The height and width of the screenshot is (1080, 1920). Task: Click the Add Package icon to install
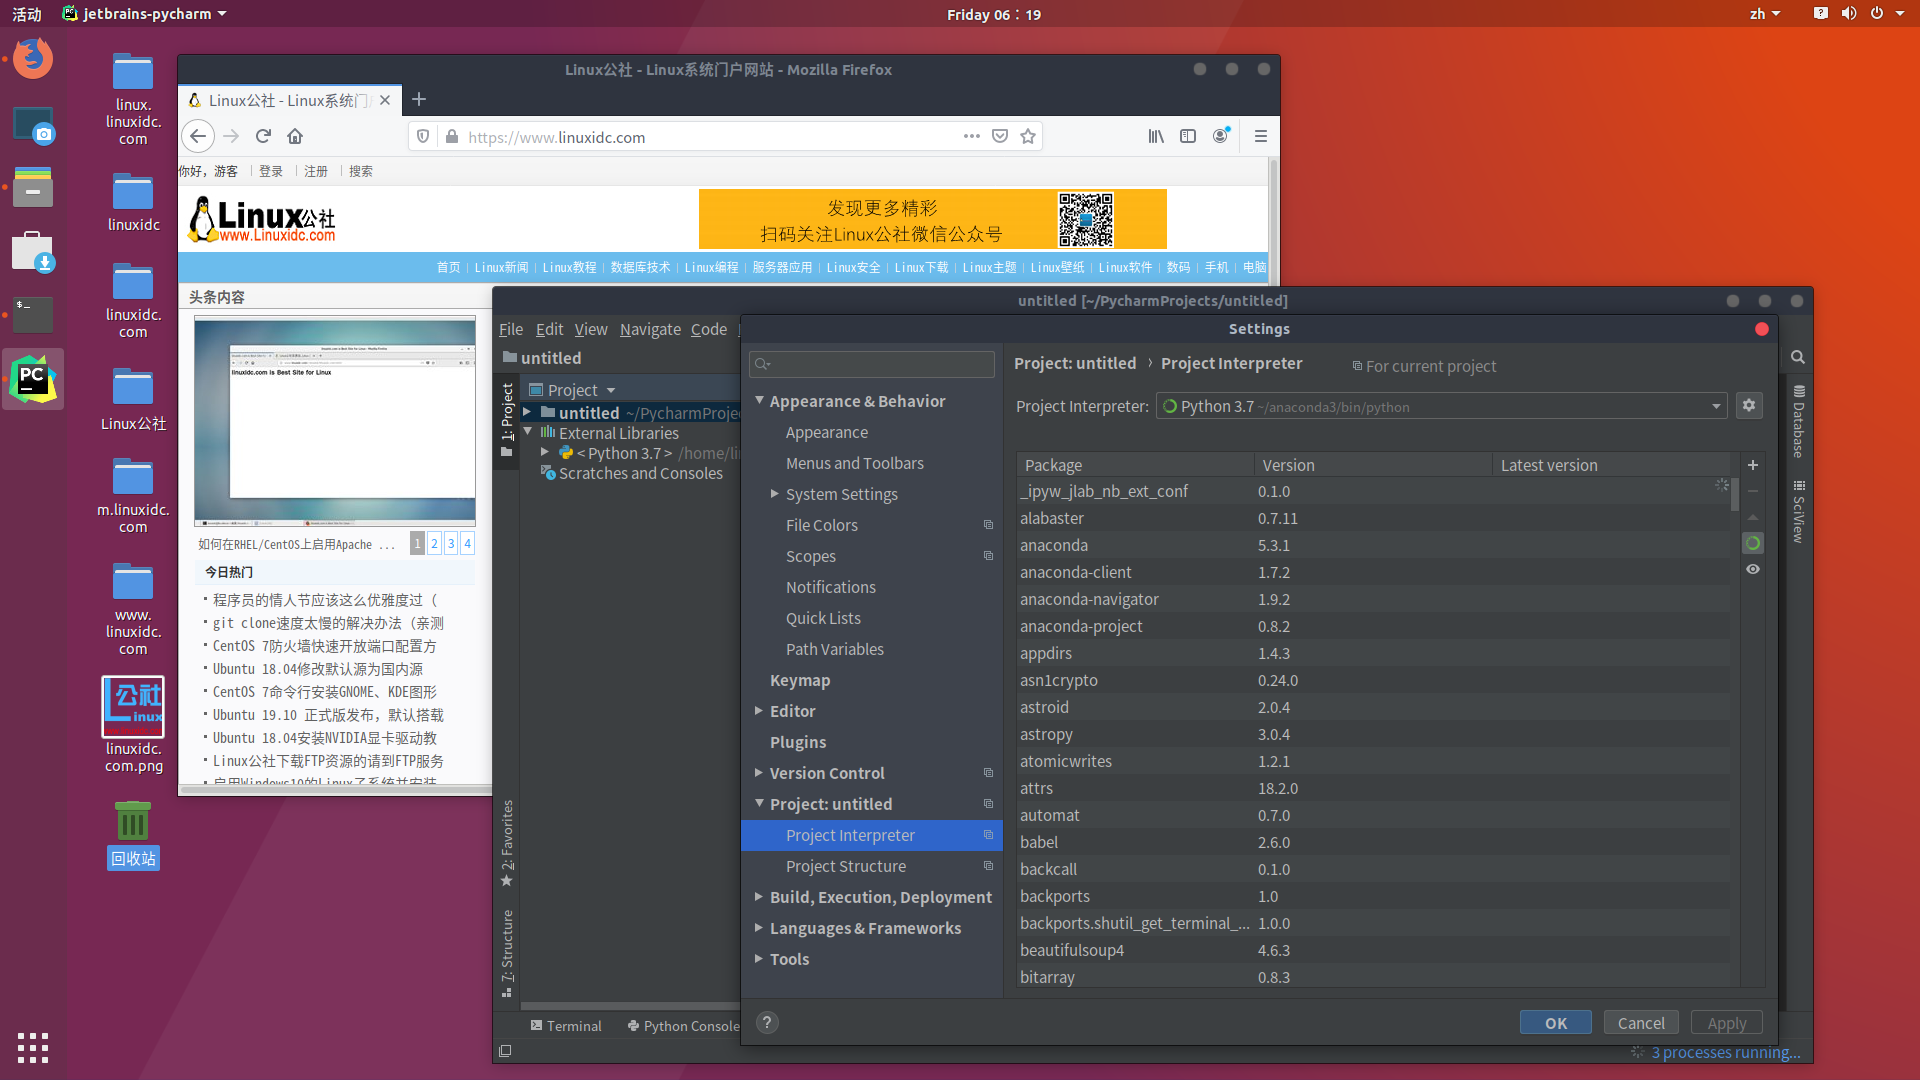pos(1754,464)
